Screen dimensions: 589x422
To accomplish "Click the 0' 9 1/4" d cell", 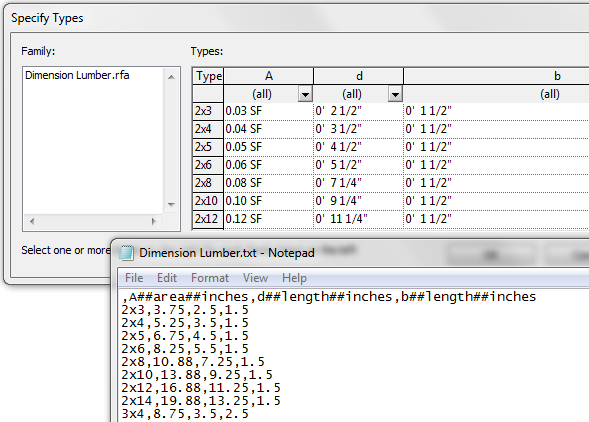I will coord(359,201).
